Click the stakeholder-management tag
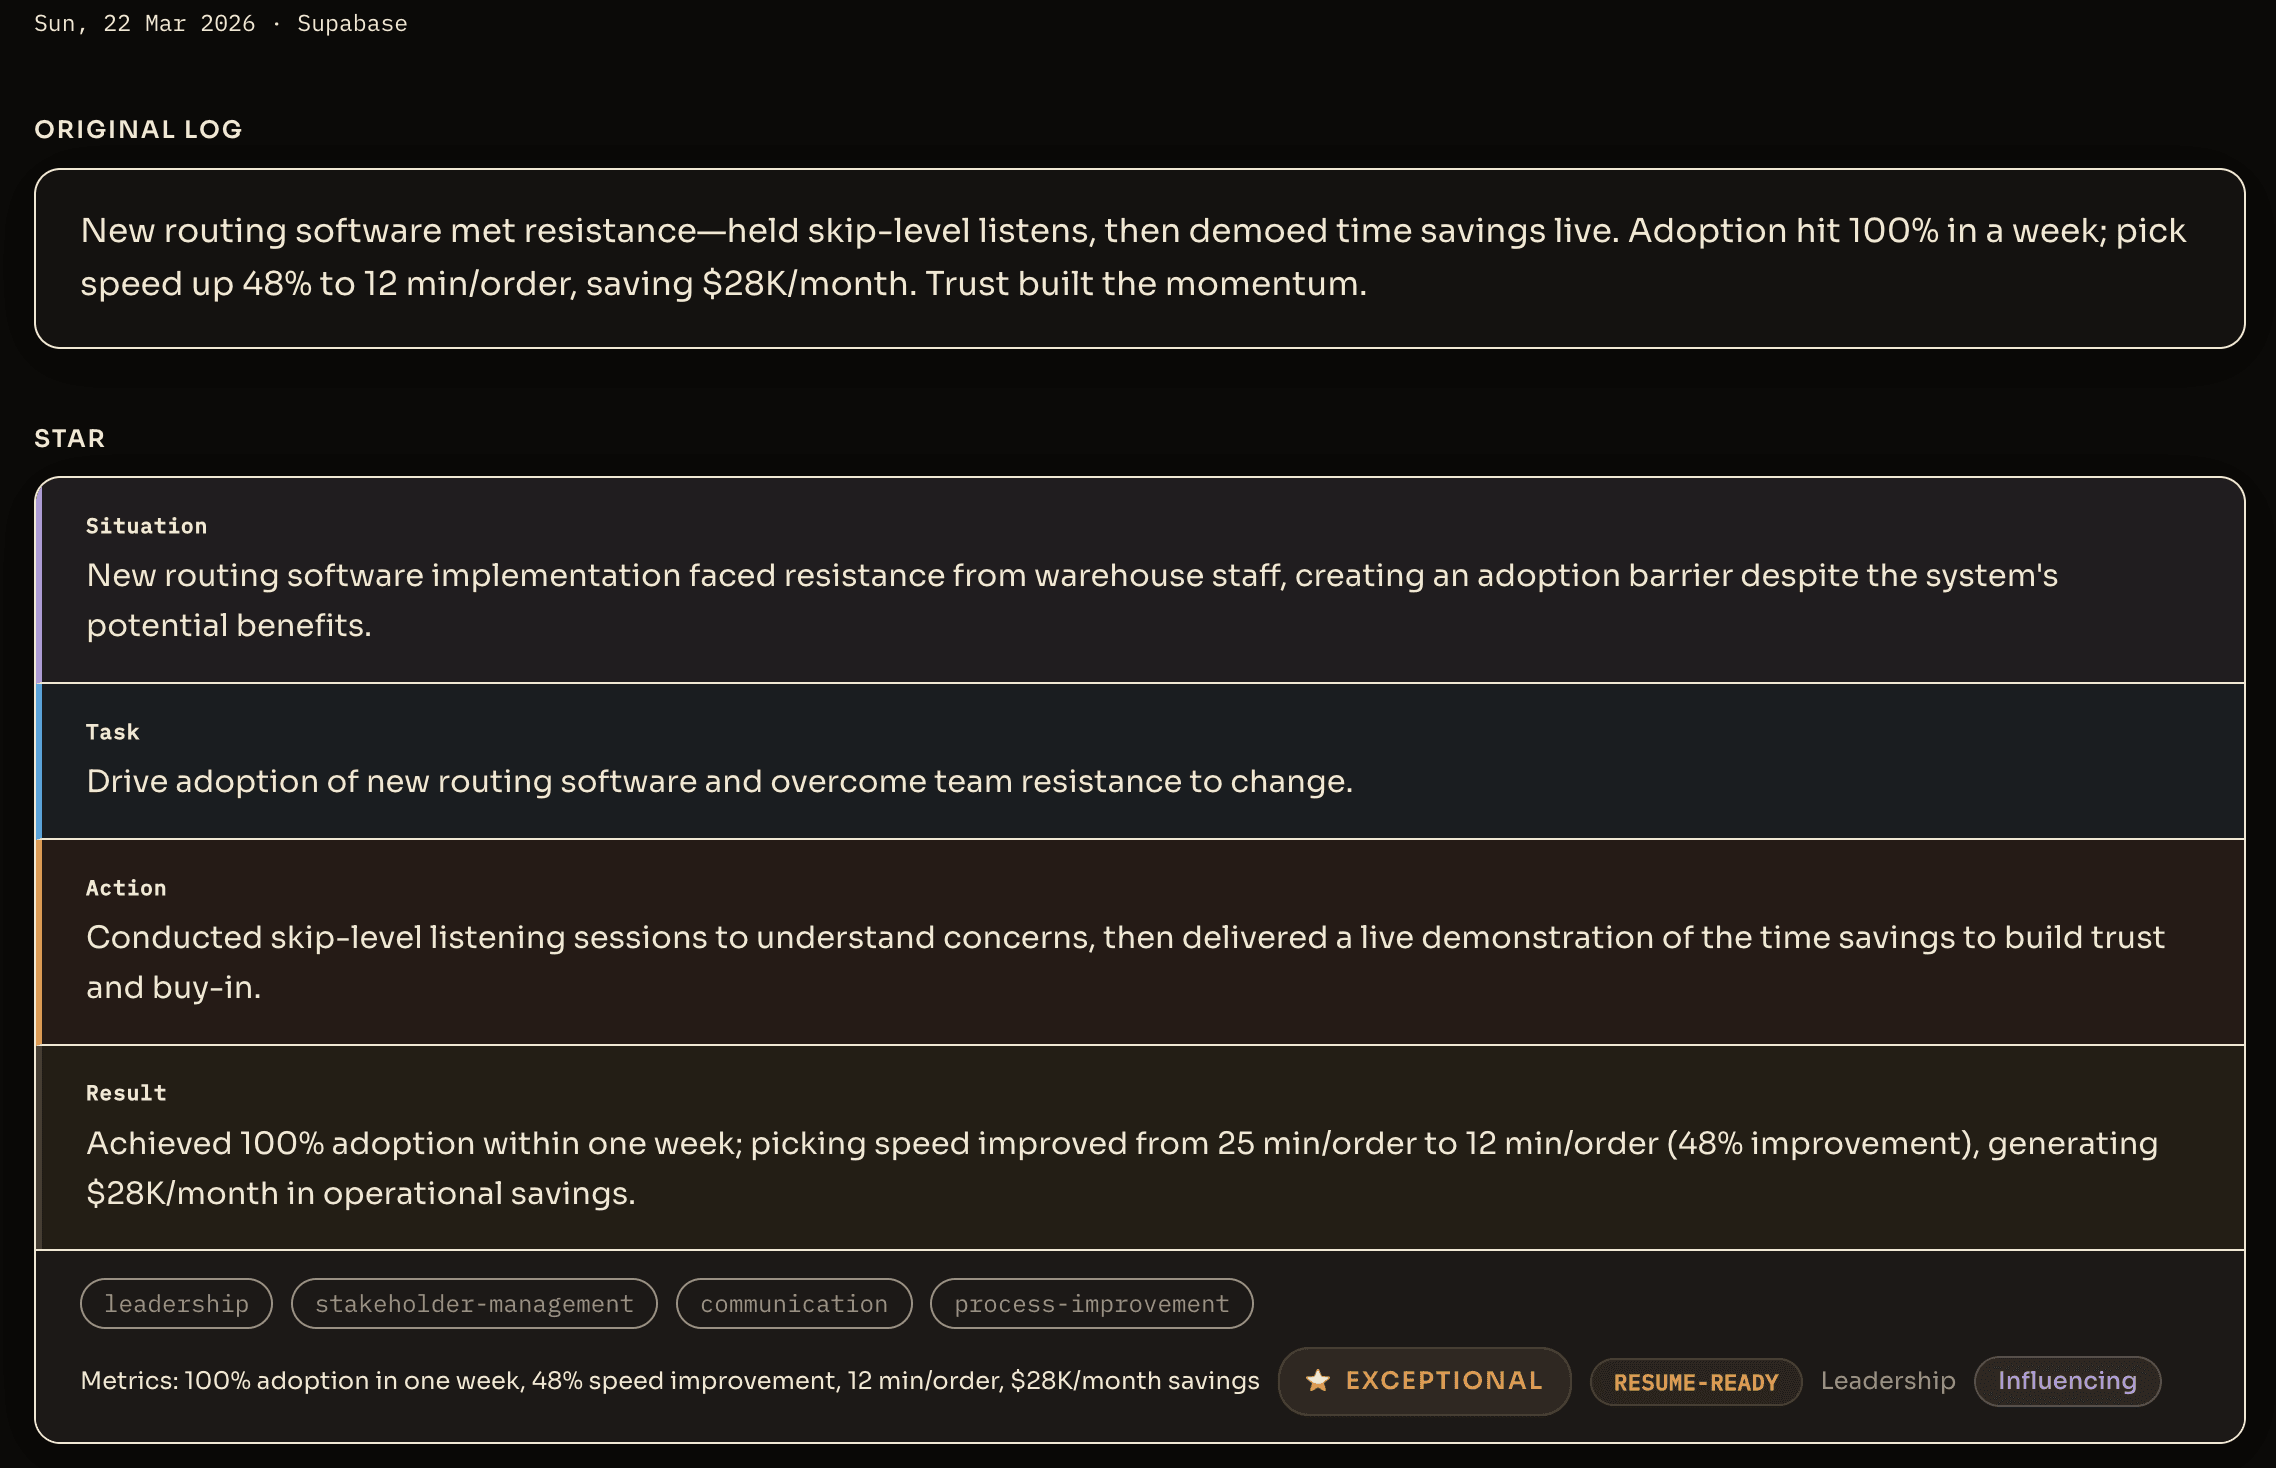 tap(474, 1304)
